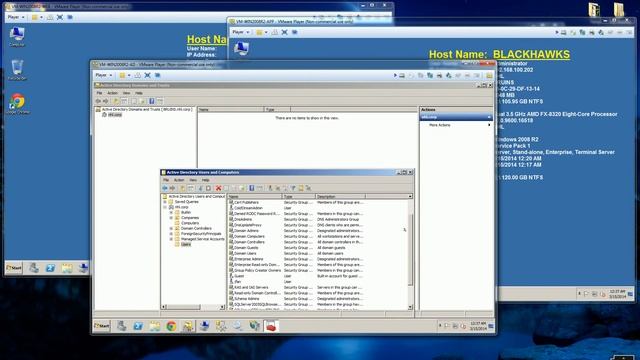Click Back arrow in Domains and Trusts toolbar
640x360 pixels.
click(x=98, y=101)
